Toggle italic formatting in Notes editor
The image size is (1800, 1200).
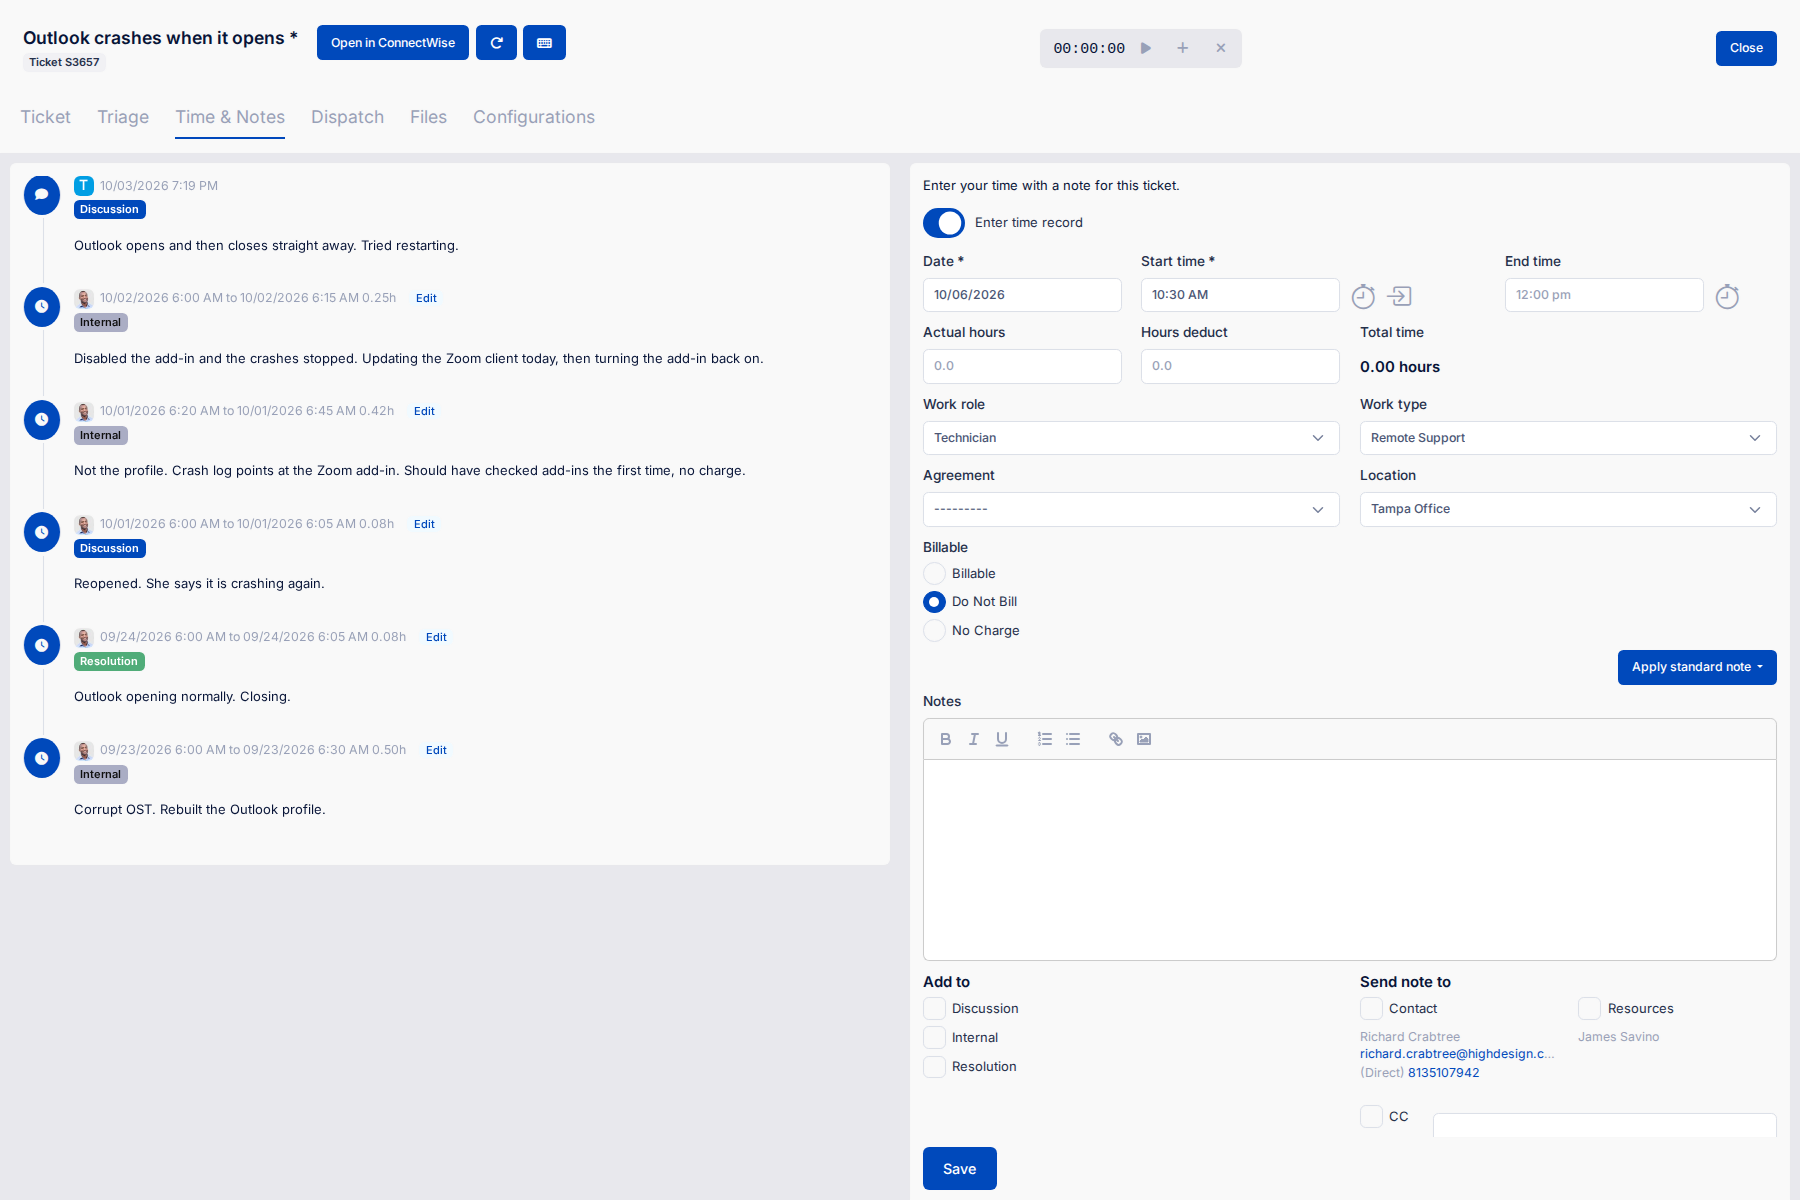pyautogui.click(x=973, y=739)
